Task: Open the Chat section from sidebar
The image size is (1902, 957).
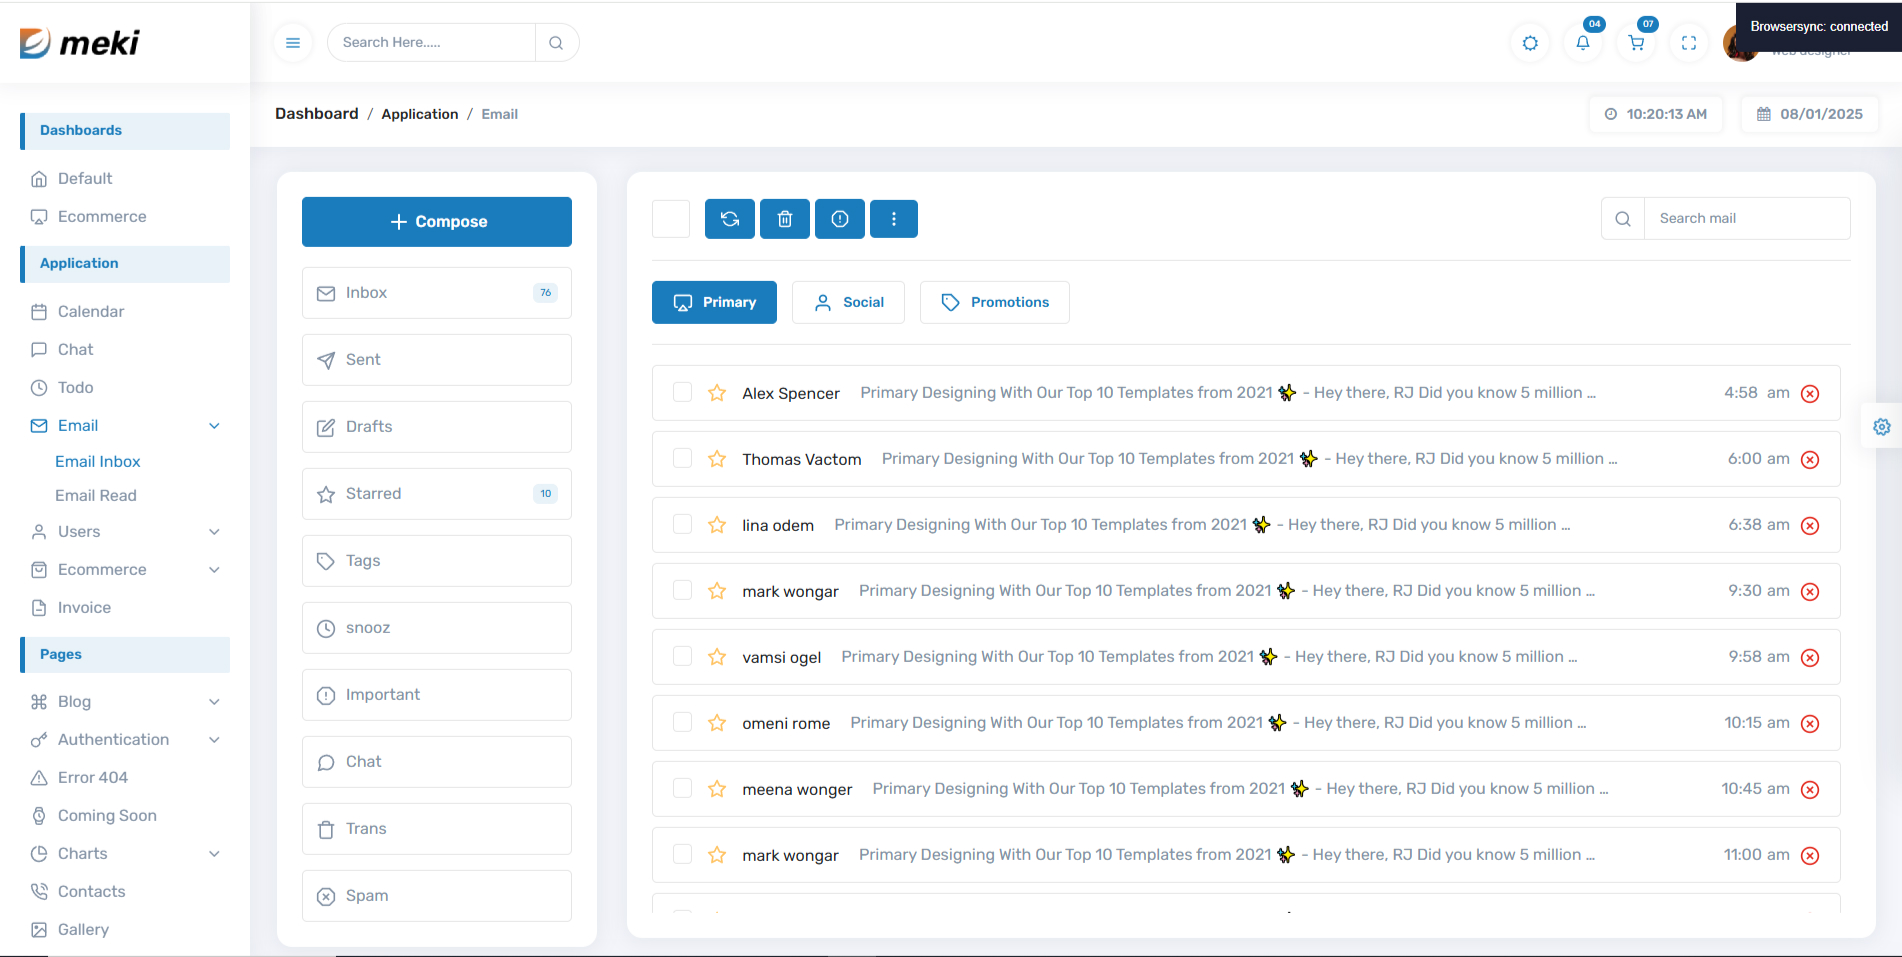Action: pyautogui.click(x=75, y=349)
